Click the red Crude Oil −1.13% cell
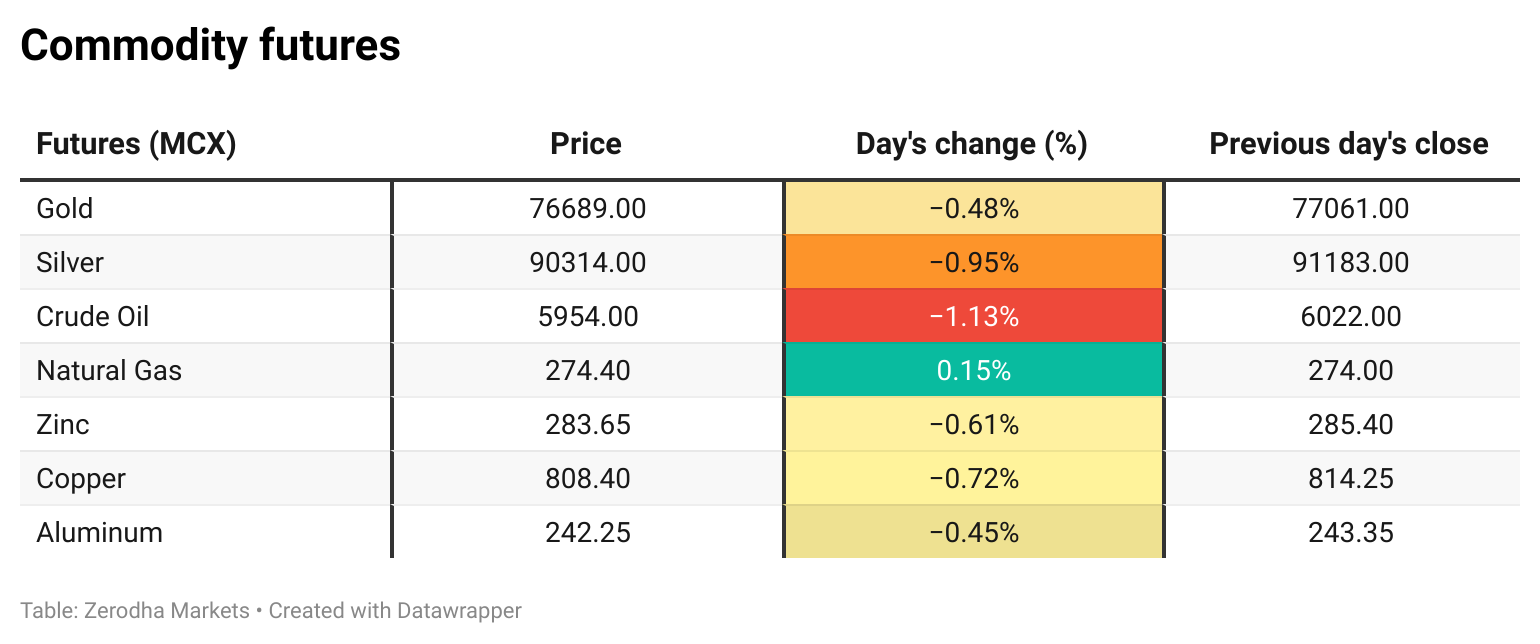The image size is (1540, 644). coord(973,317)
